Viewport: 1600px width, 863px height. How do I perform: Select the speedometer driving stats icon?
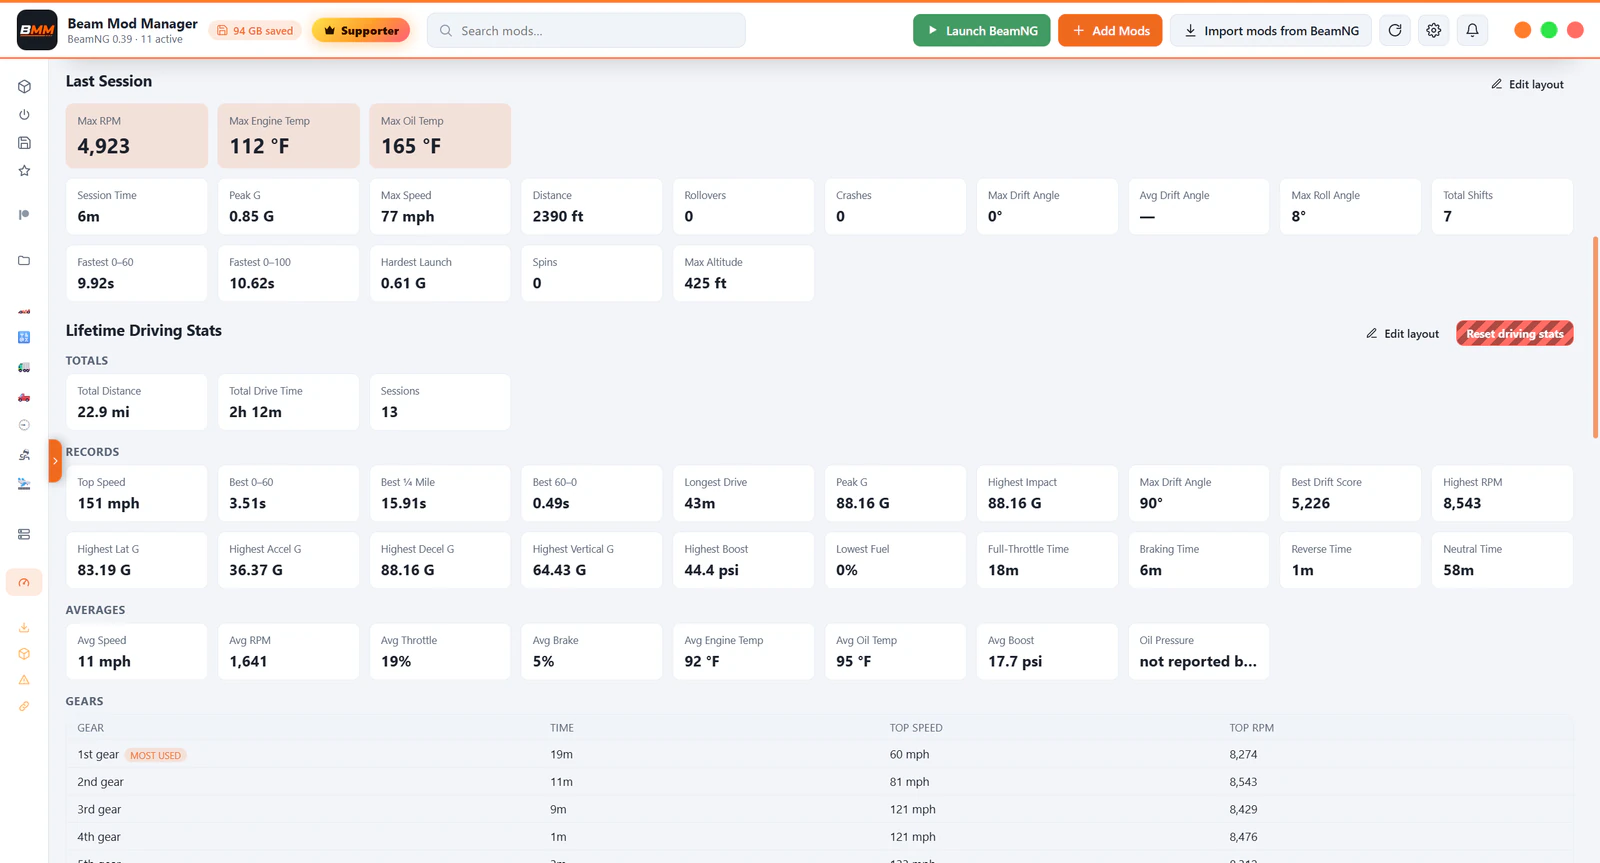point(24,582)
